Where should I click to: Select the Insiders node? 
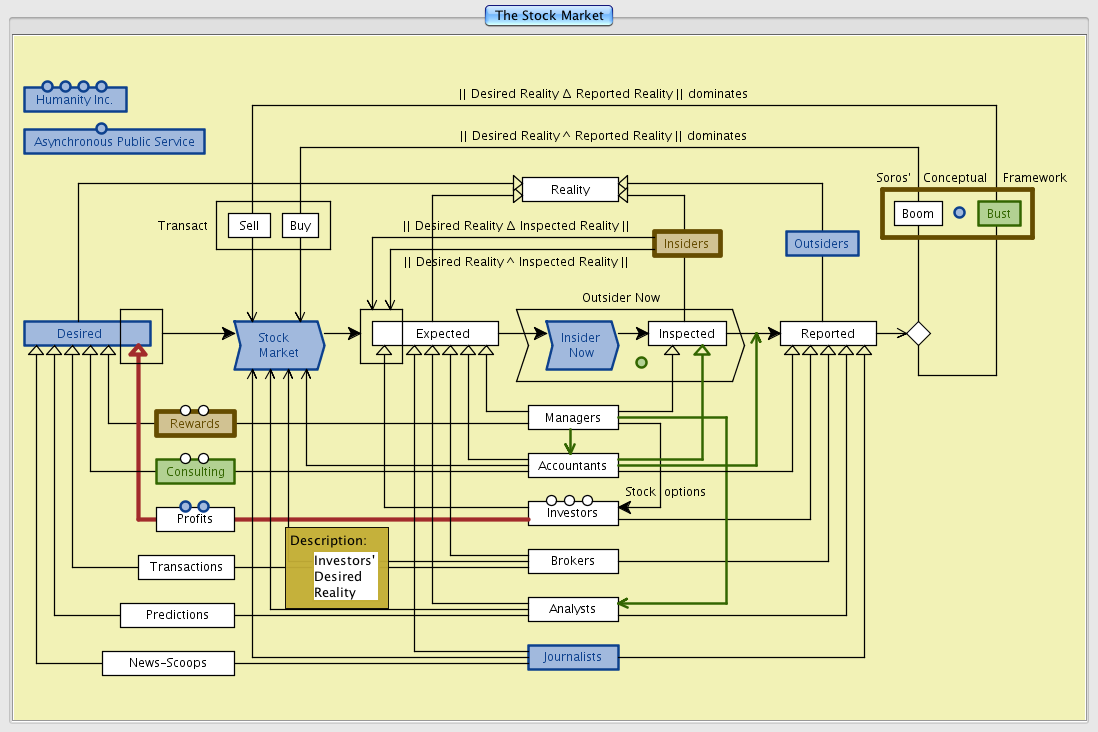tap(686, 243)
